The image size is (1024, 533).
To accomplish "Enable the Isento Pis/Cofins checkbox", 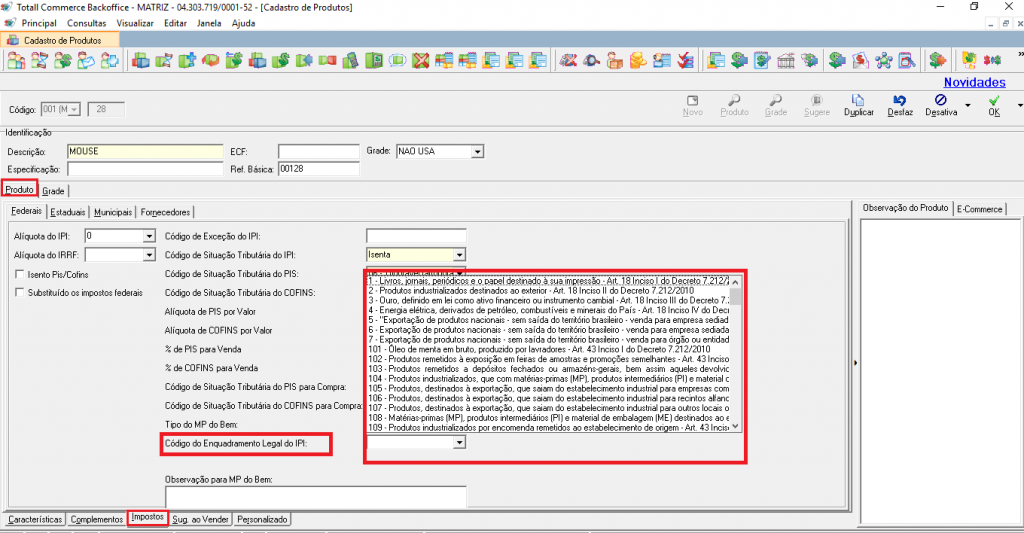I will tap(20, 274).
